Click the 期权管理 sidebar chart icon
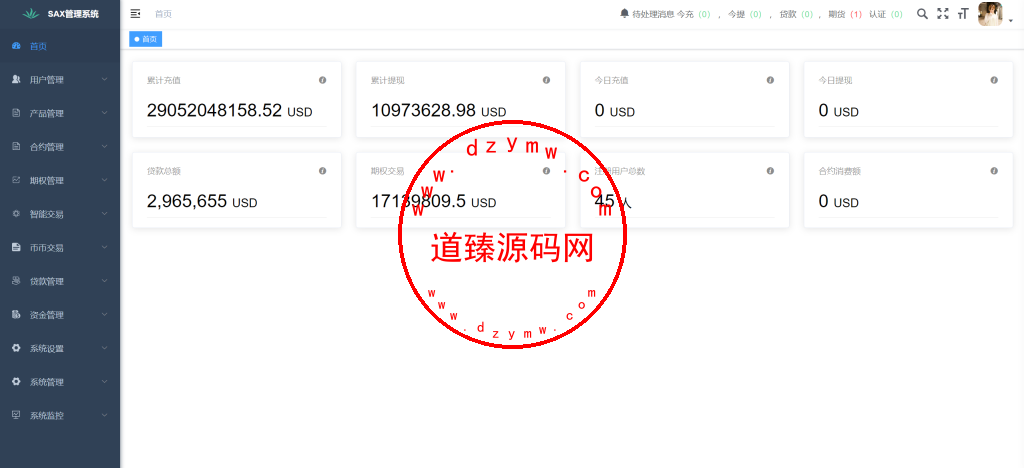Viewport: 1024px width, 468px height. (16, 179)
